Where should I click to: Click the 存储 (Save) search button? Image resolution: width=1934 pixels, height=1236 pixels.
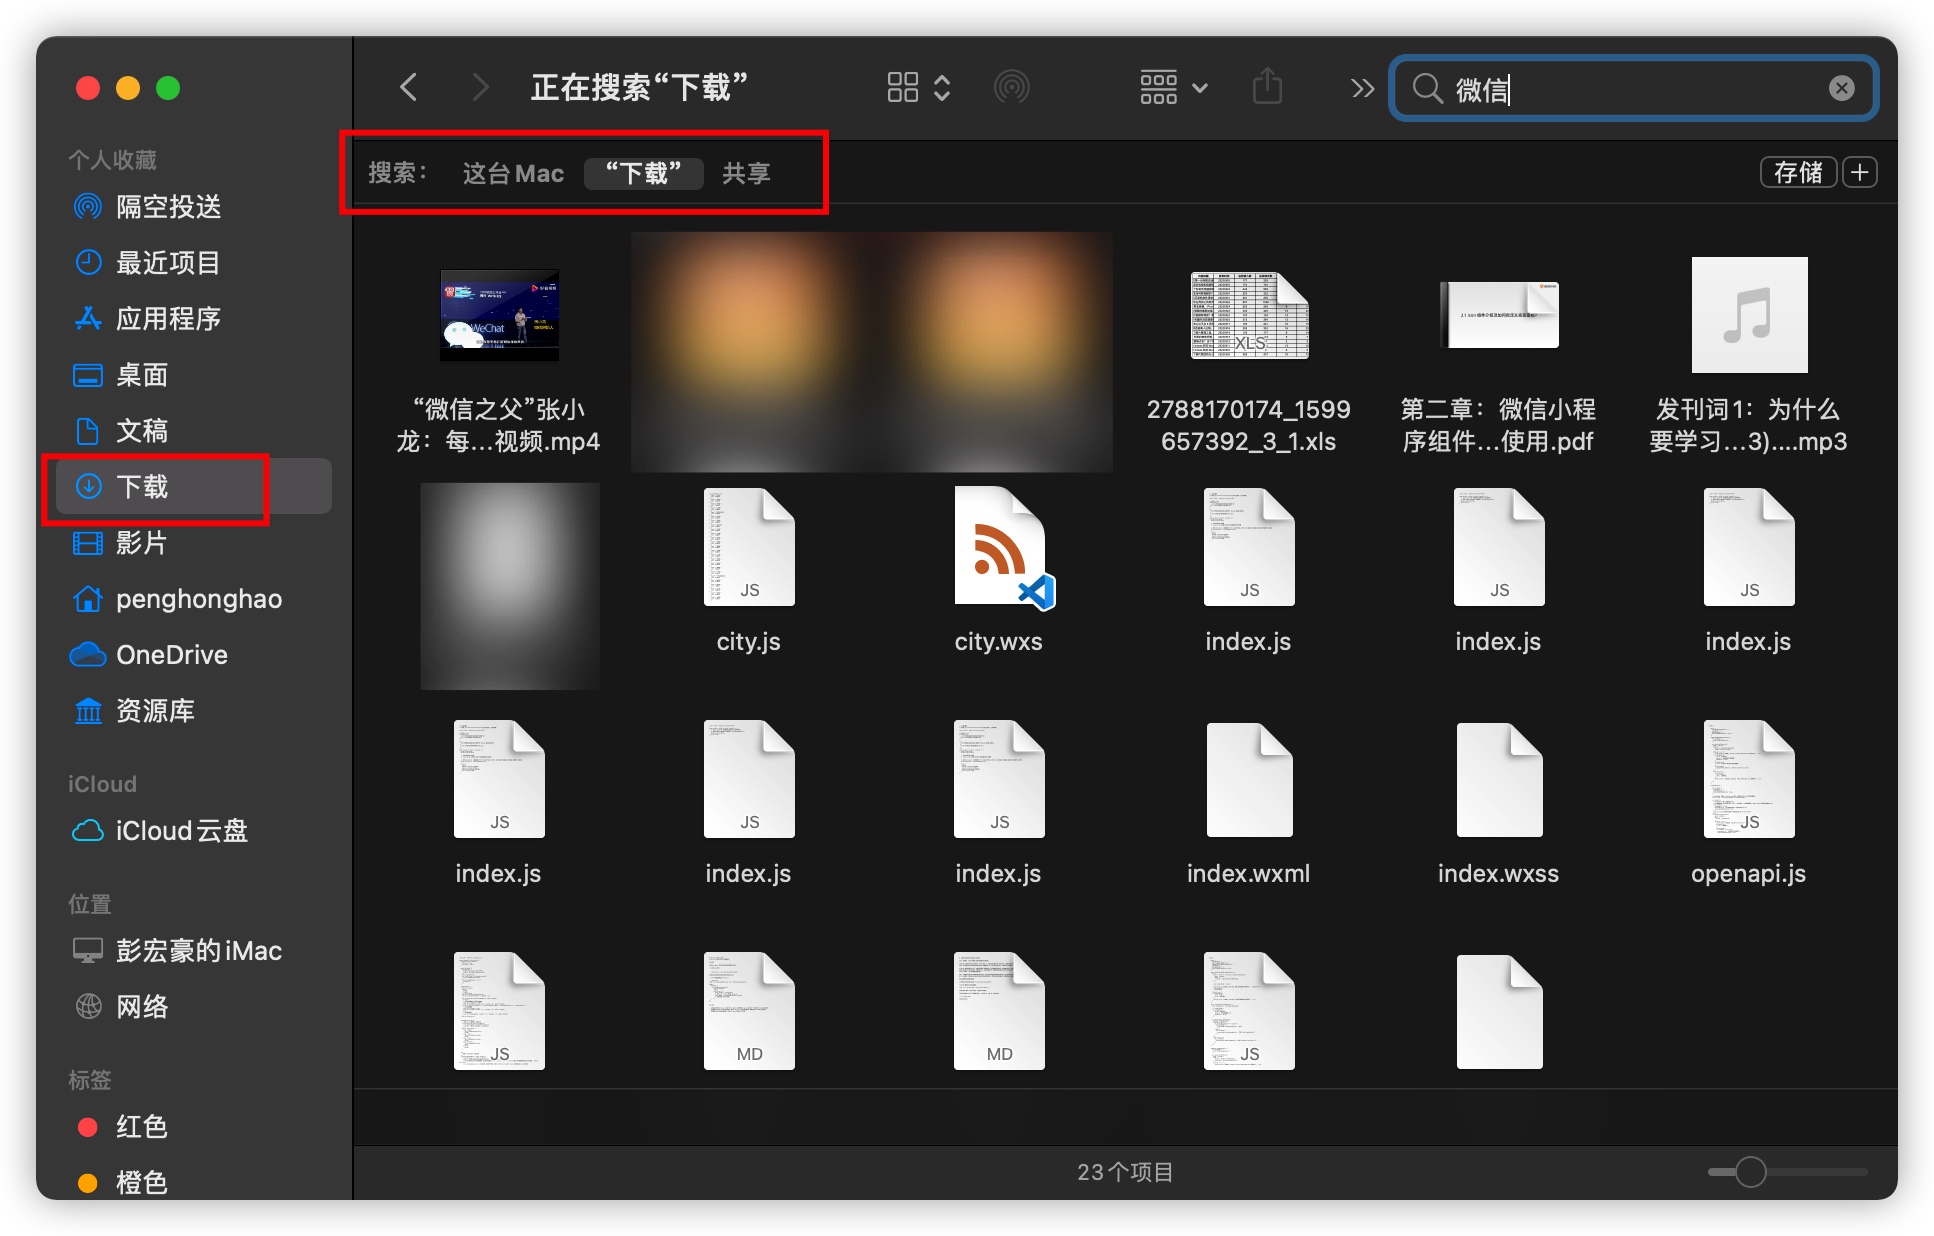[1797, 172]
